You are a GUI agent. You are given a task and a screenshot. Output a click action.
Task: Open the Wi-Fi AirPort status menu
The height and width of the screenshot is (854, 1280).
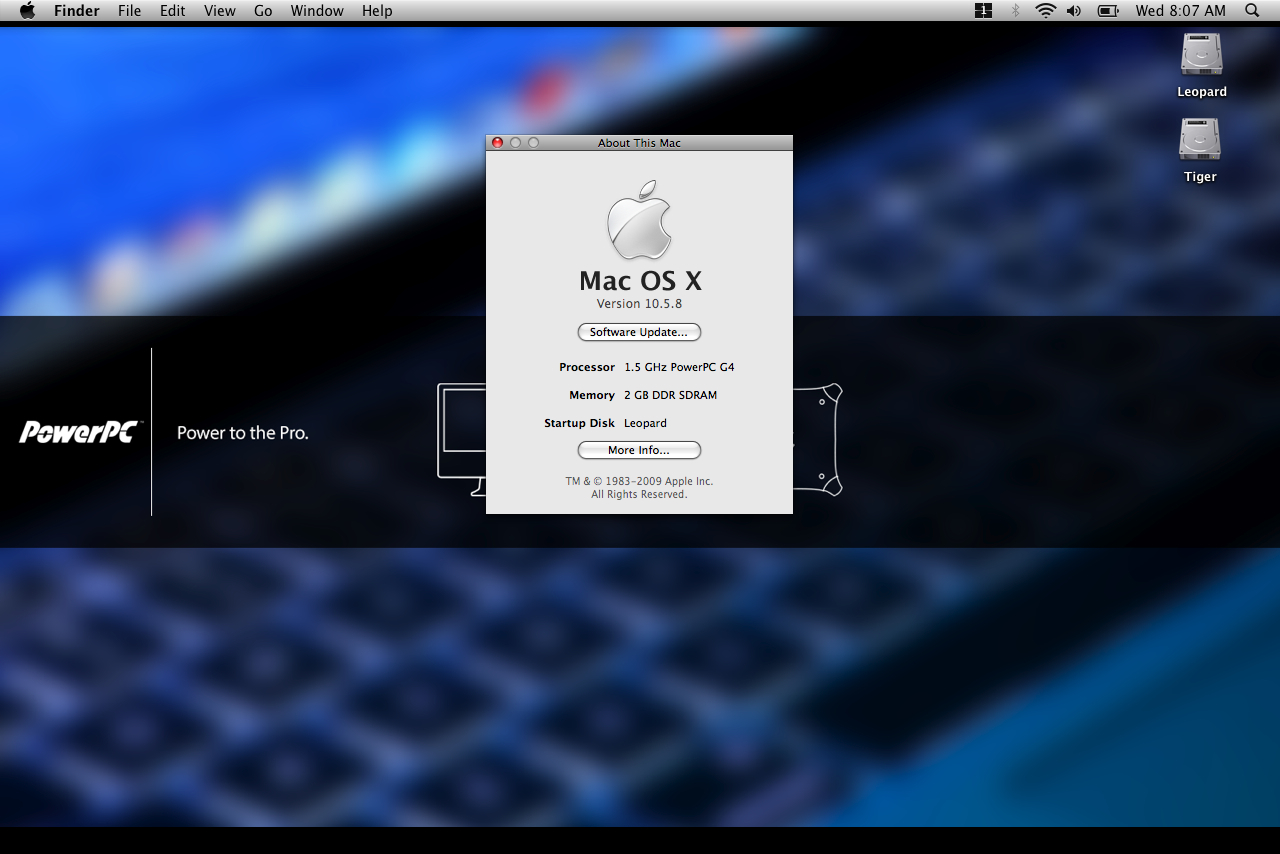(x=1046, y=11)
